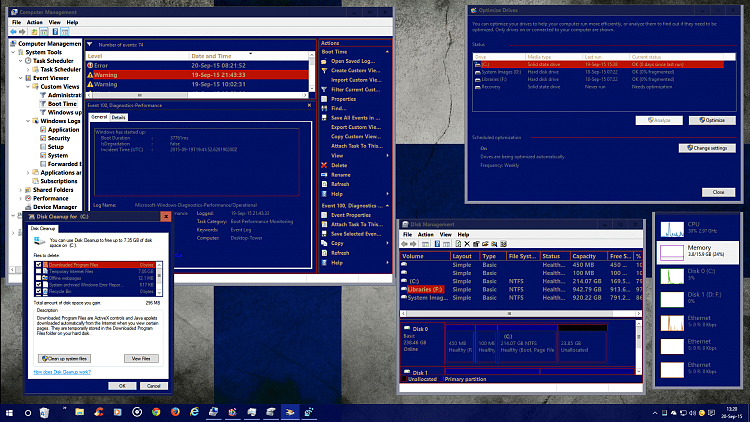Click Optimize button in Optimize Drives

click(x=712, y=121)
